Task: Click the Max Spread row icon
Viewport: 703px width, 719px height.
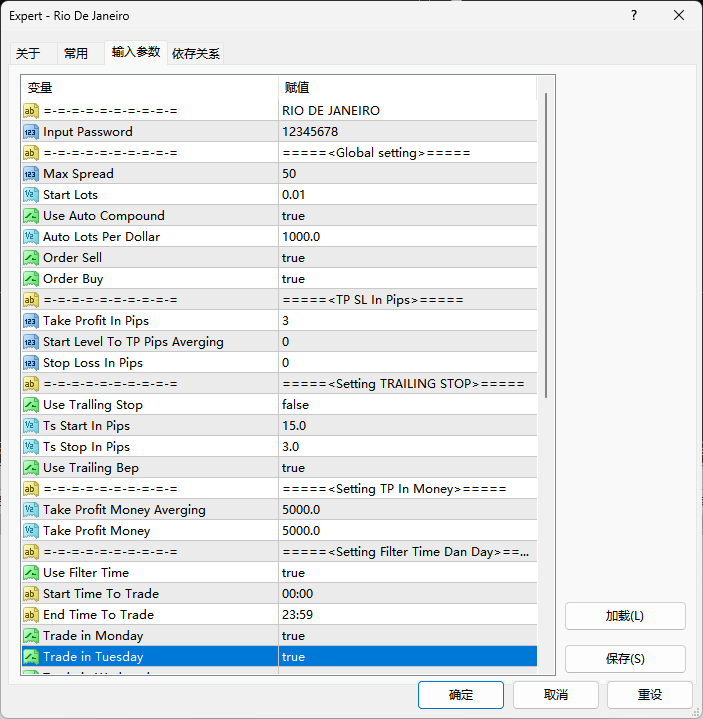Action: pos(31,174)
